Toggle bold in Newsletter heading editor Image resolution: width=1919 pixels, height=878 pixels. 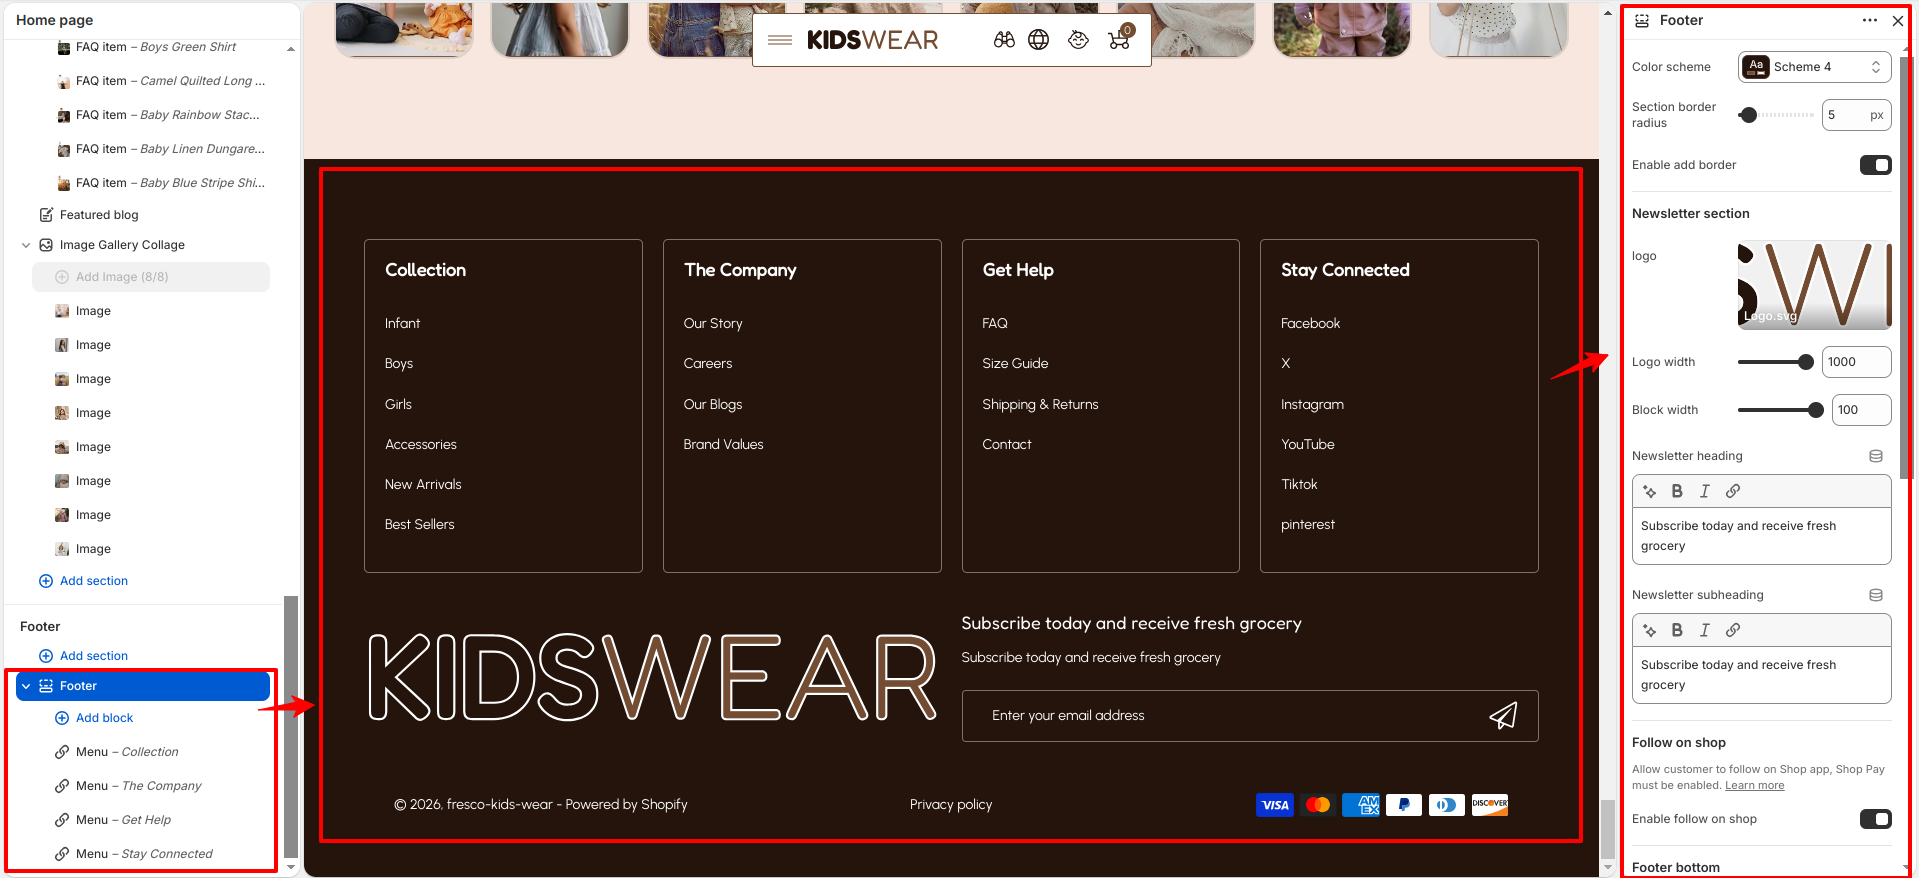click(x=1677, y=491)
